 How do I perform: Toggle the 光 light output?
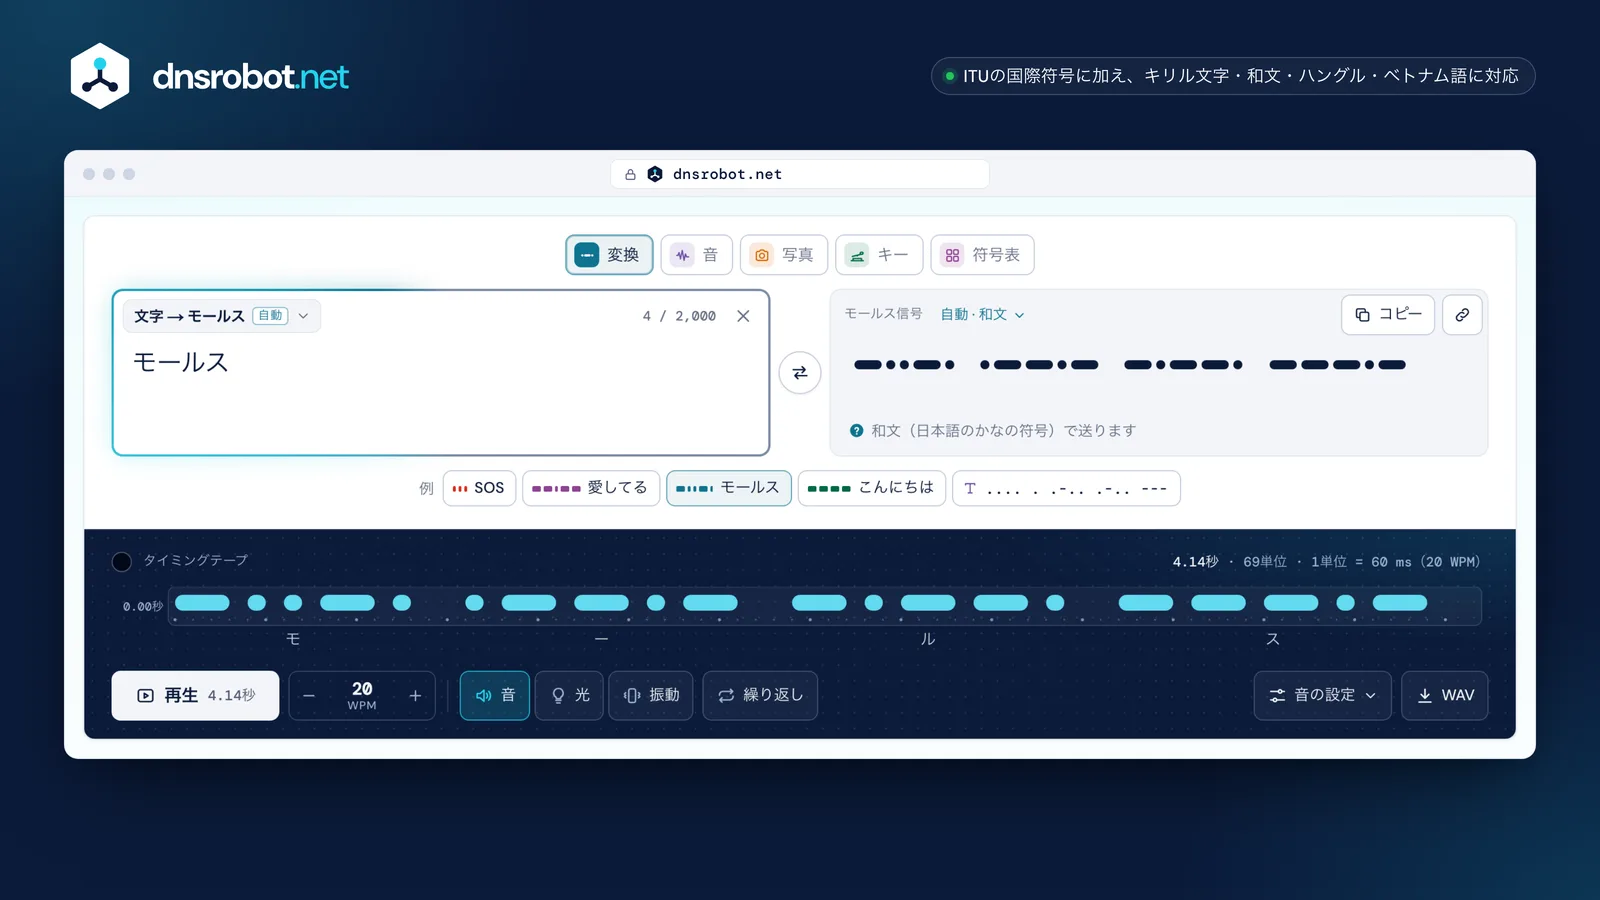569,695
